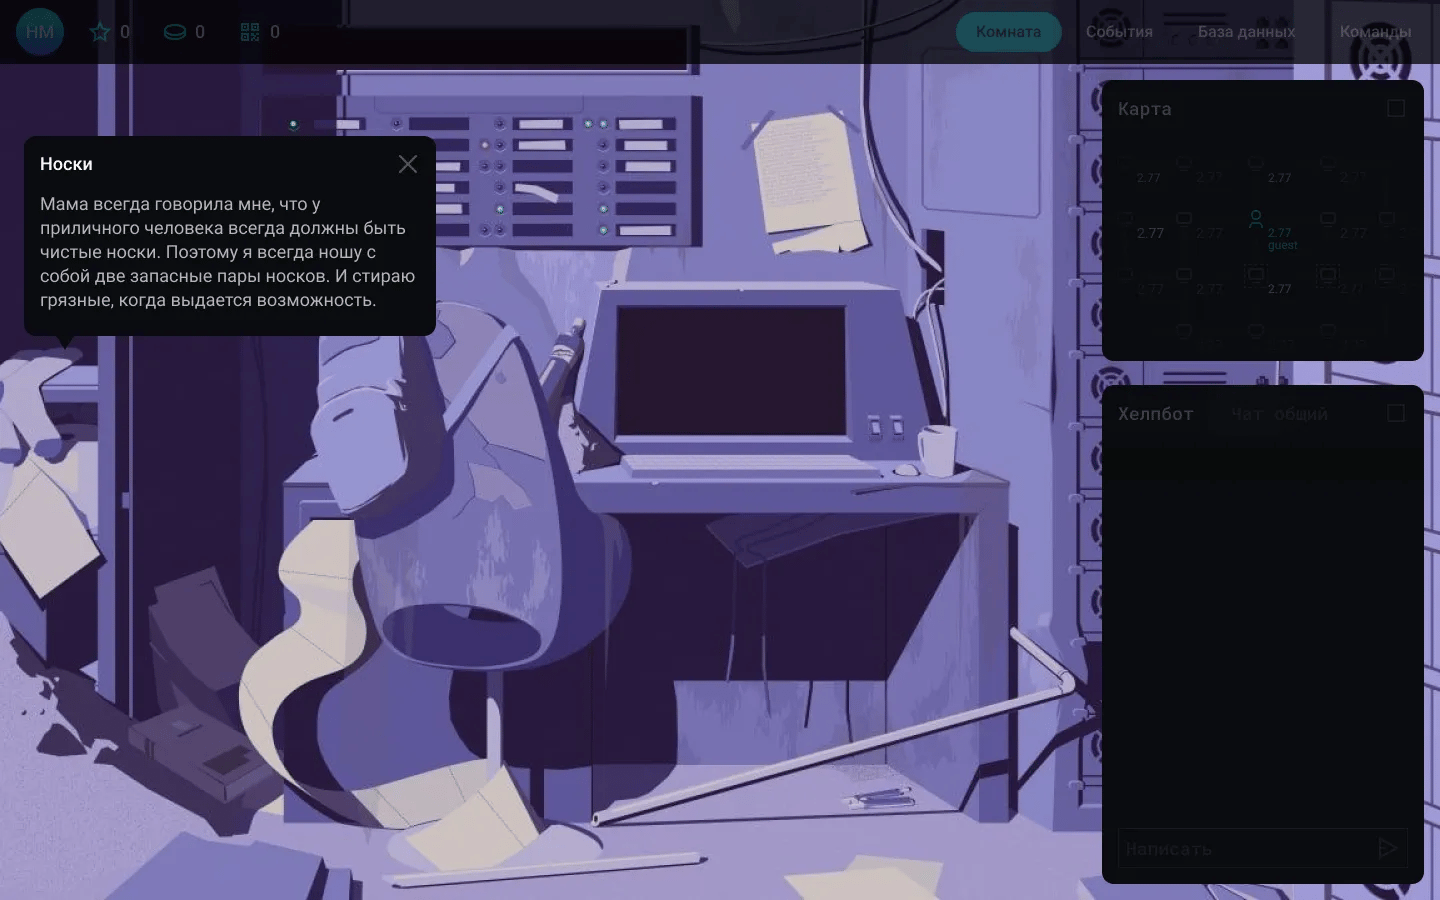The width and height of the screenshot is (1440, 900).
Task: Open the События tab
Action: click(x=1119, y=32)
